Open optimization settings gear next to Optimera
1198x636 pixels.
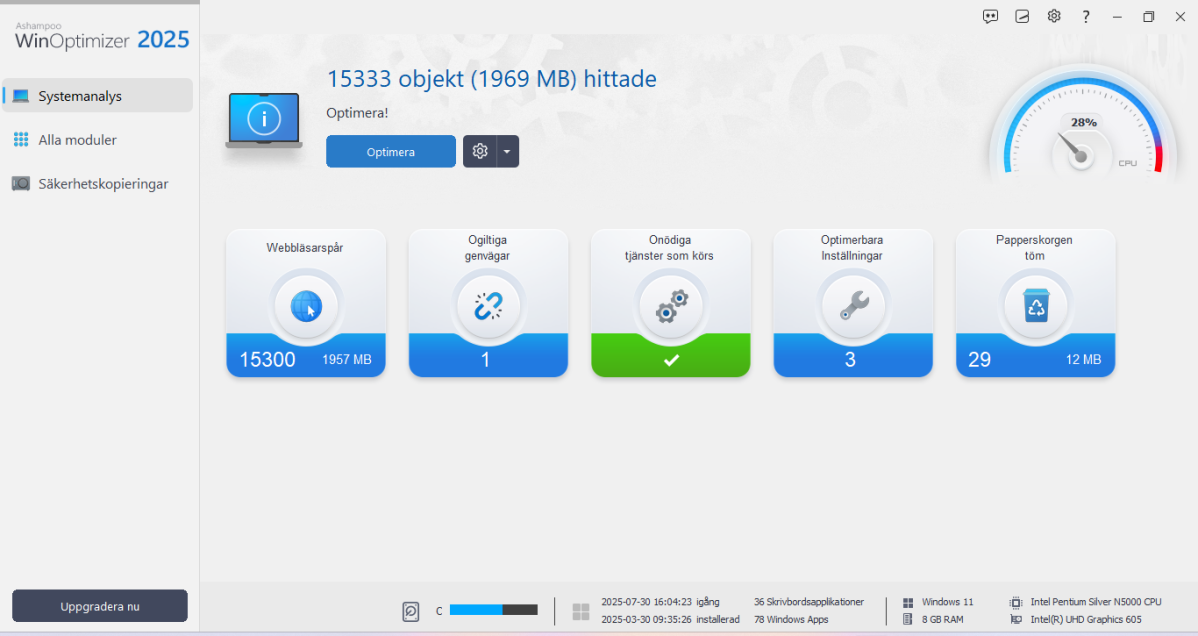click(x=480, y=152)
